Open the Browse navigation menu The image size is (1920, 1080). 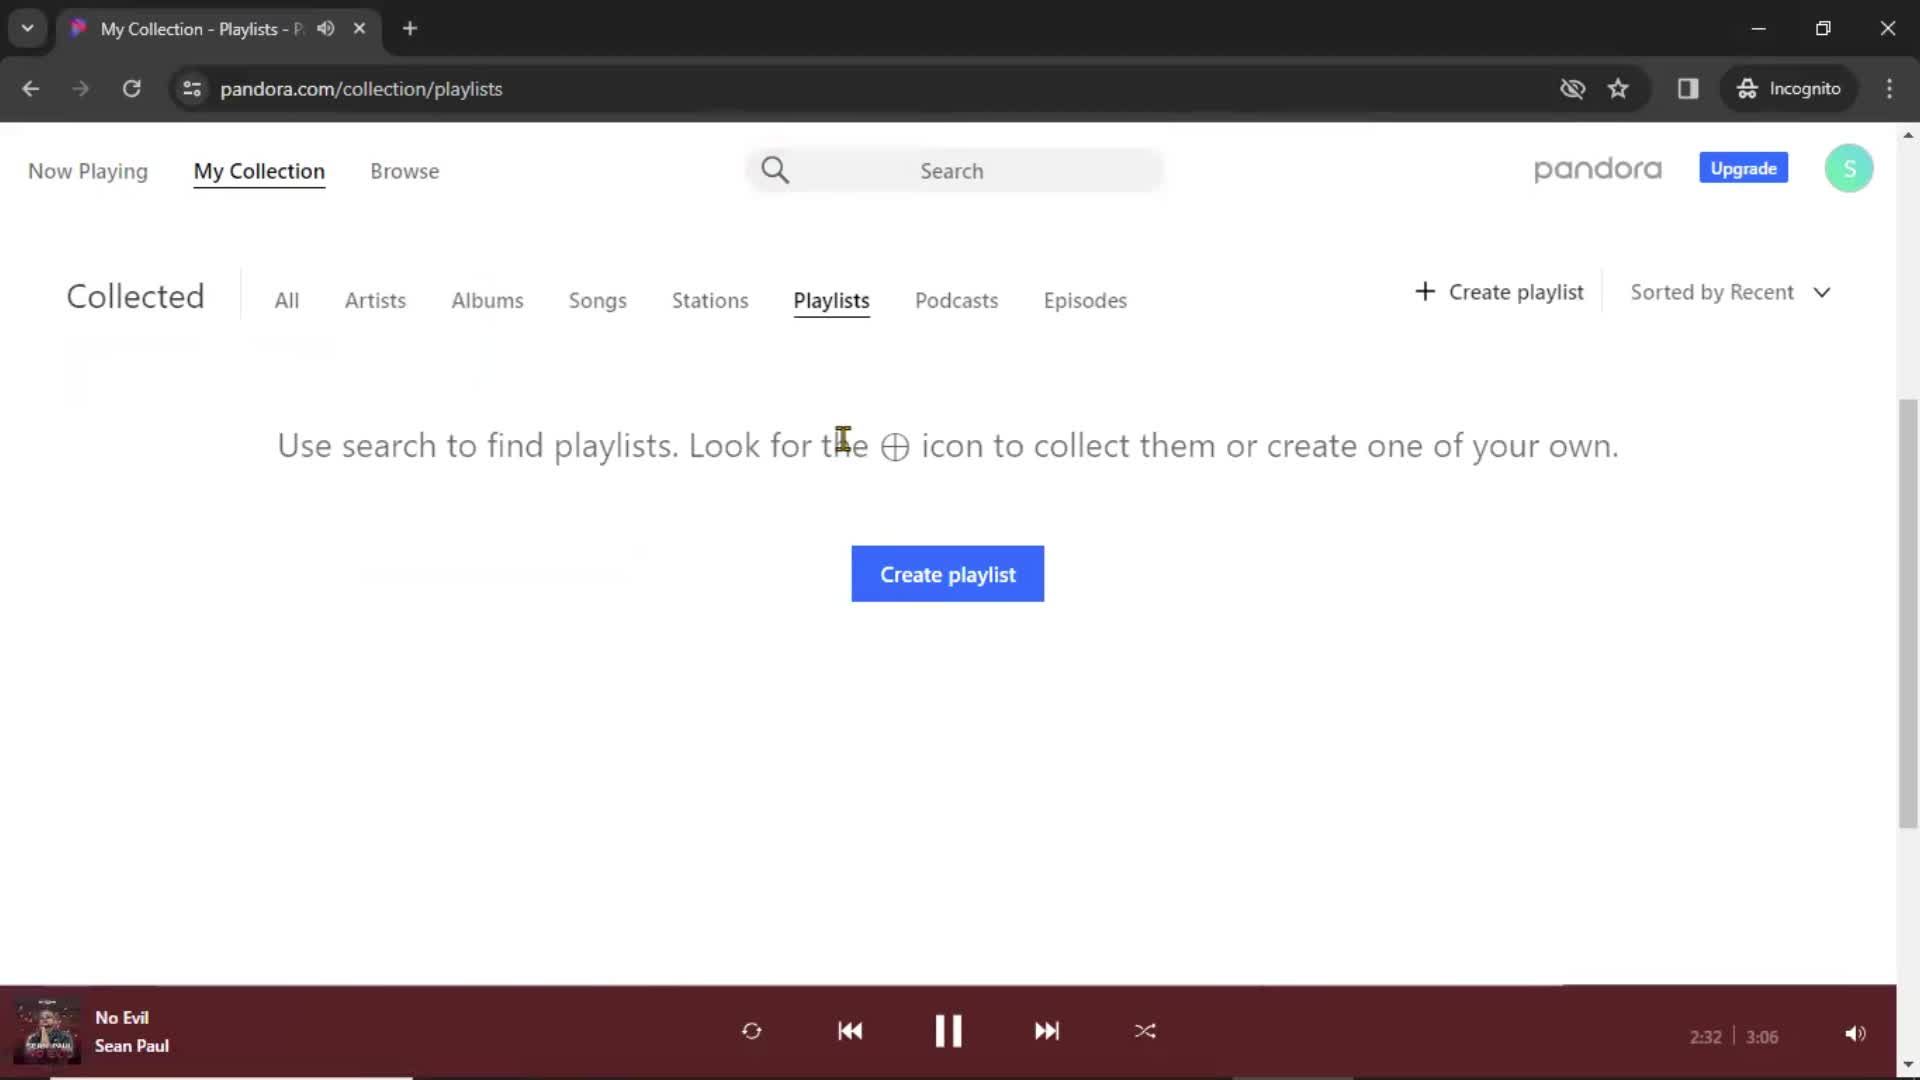[x=405, y=171]
